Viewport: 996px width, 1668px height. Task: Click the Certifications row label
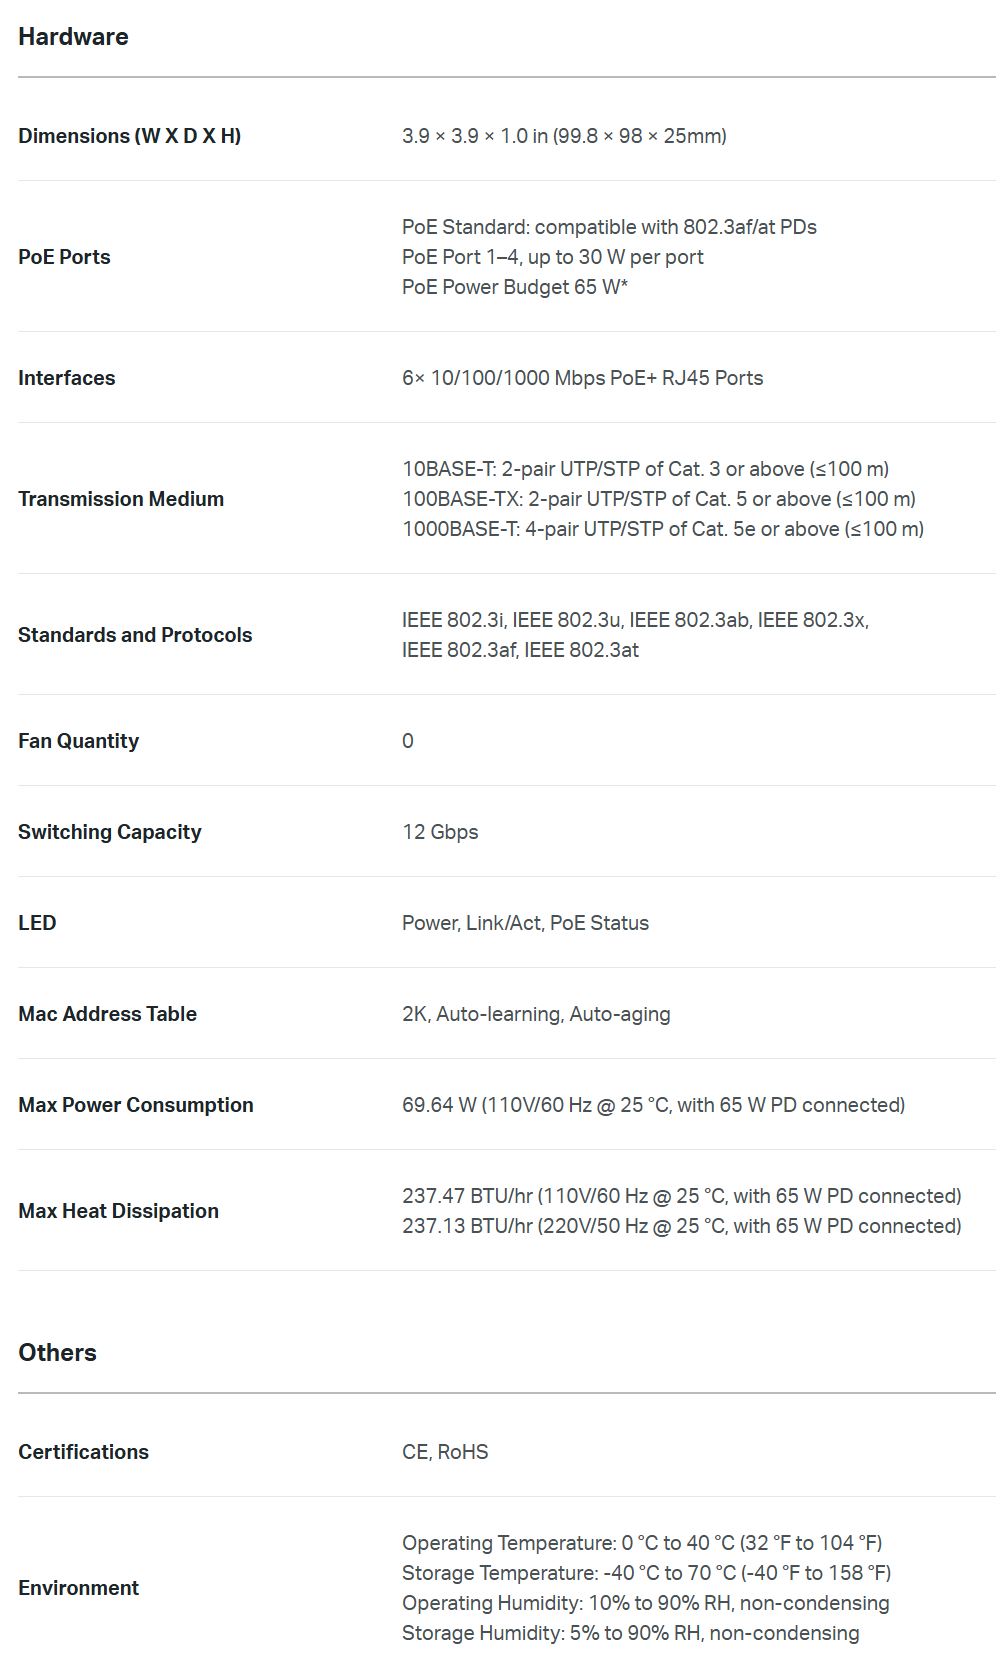pyautogui.click(x=83, y=1452)
